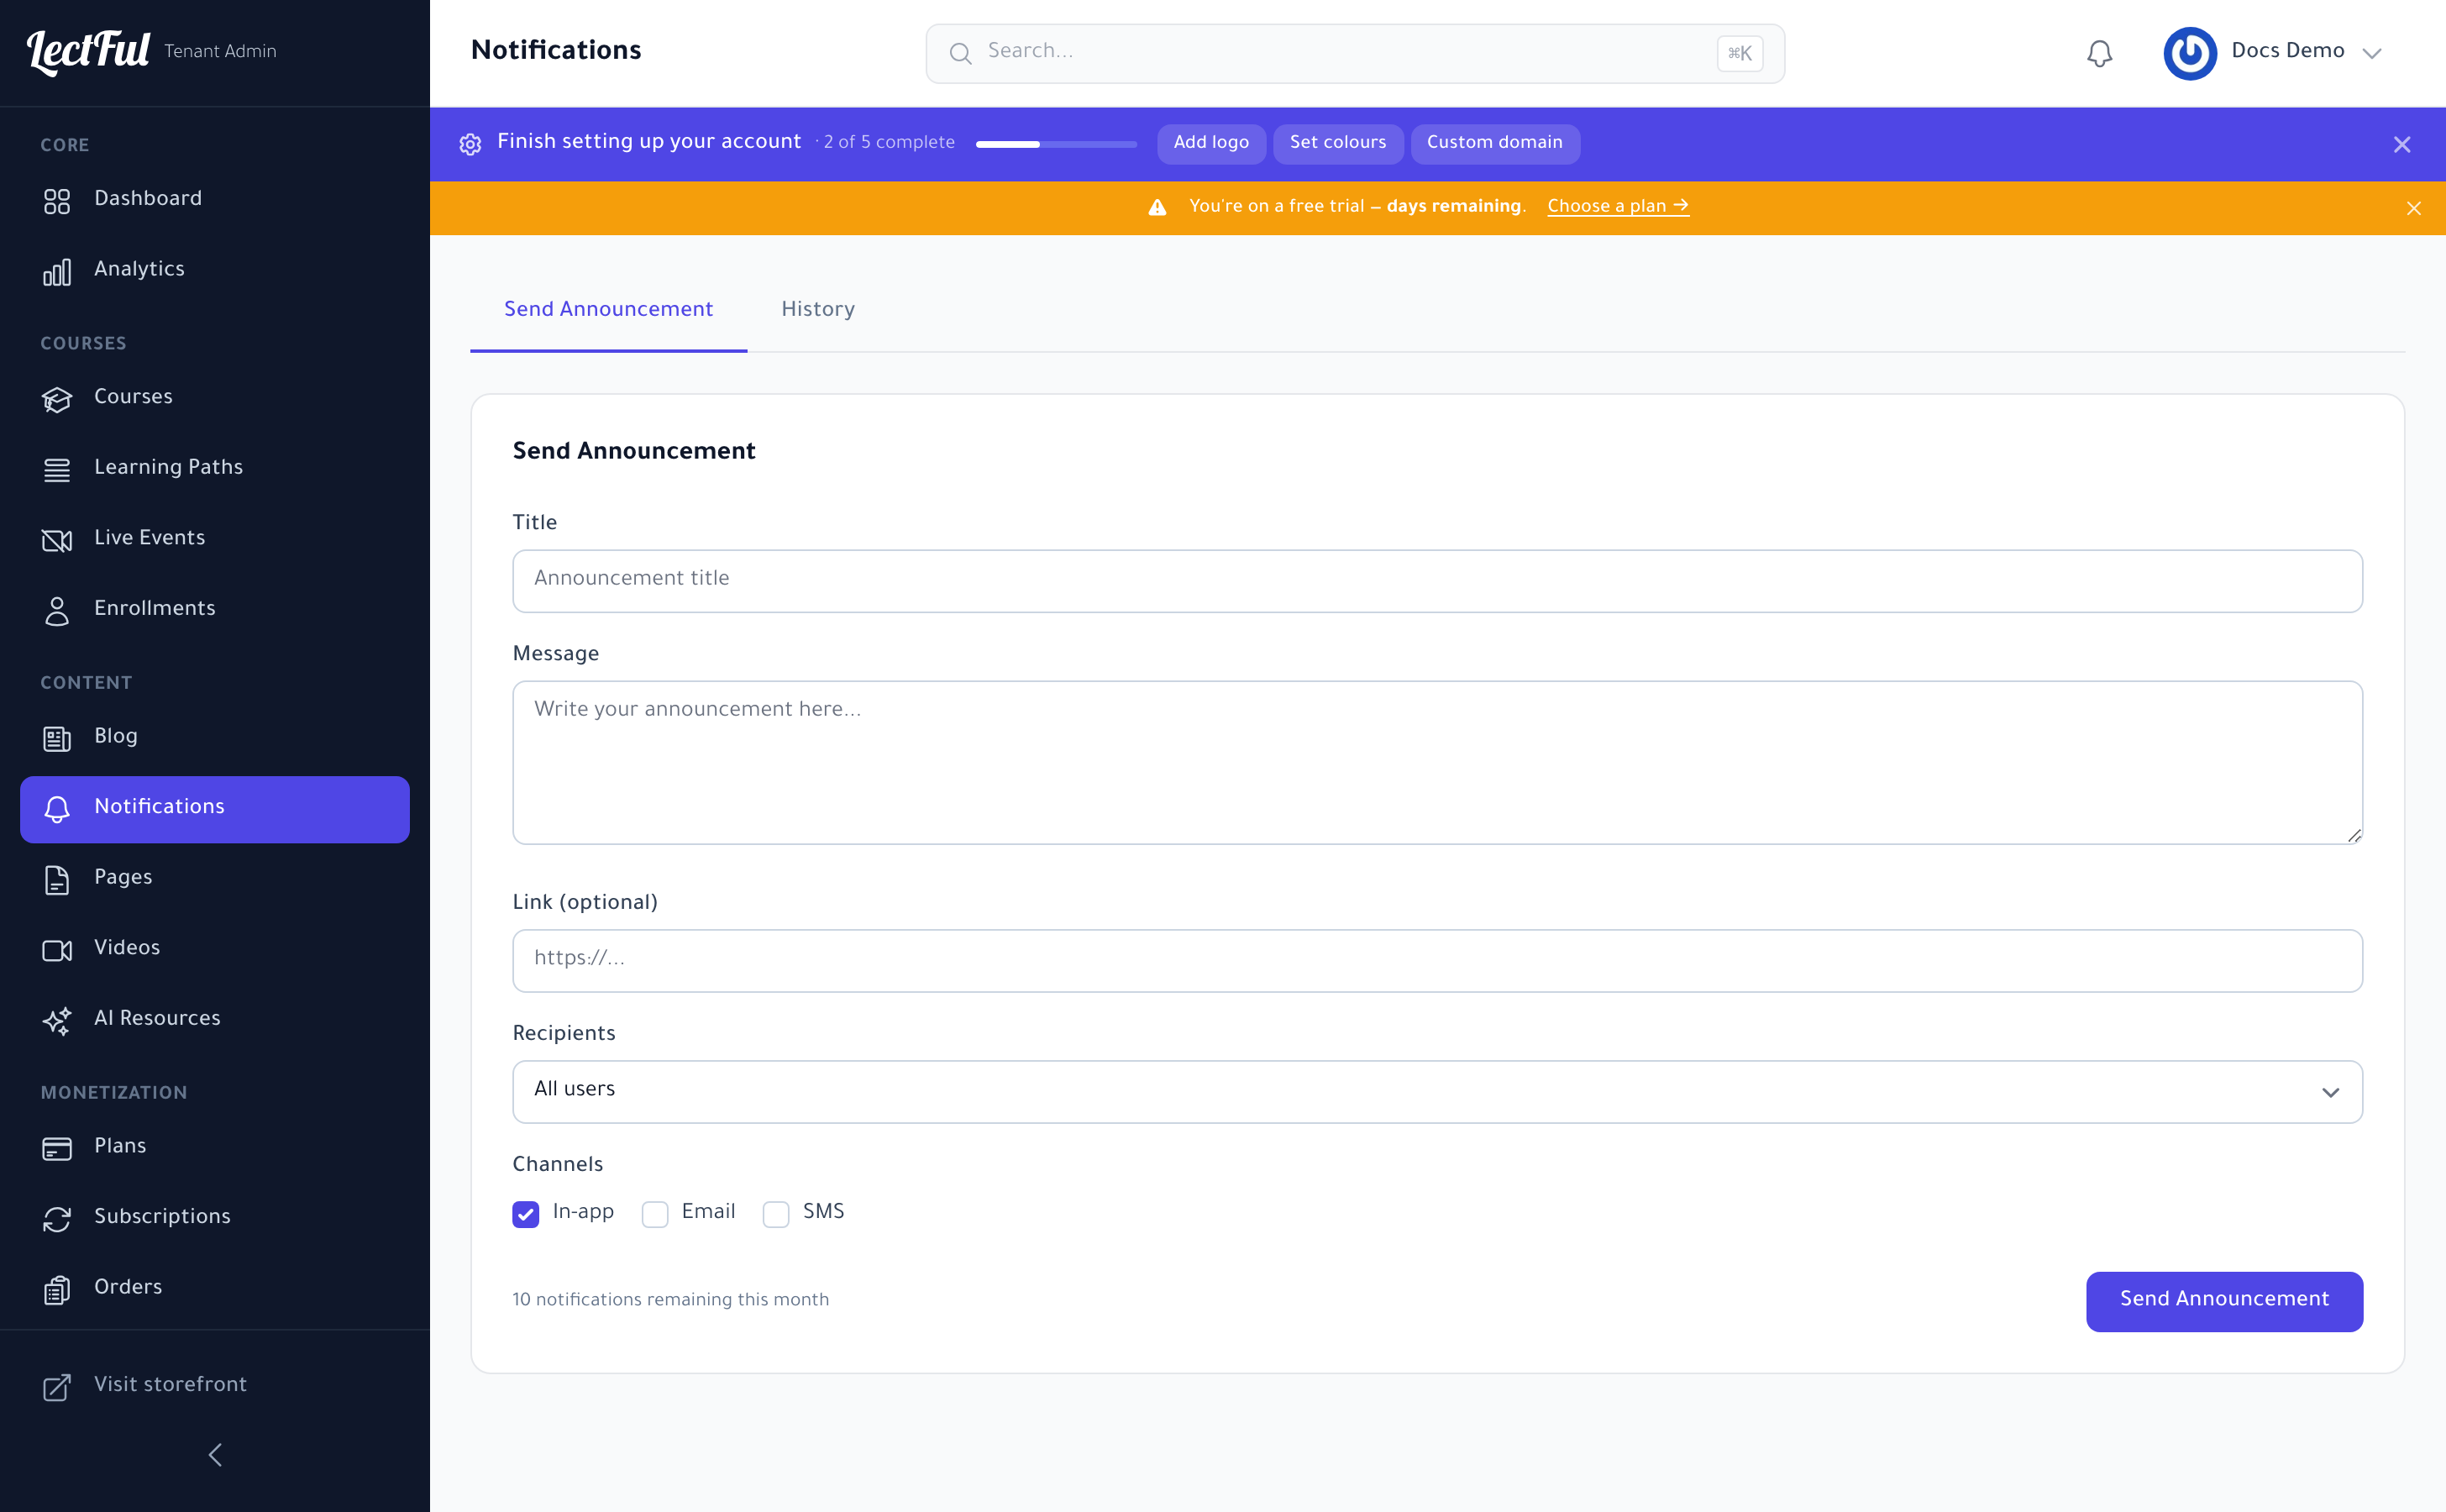Open the Blog newspaper icon
This screenshot has width=2446, height=1512.
click(x=57, y=739)
